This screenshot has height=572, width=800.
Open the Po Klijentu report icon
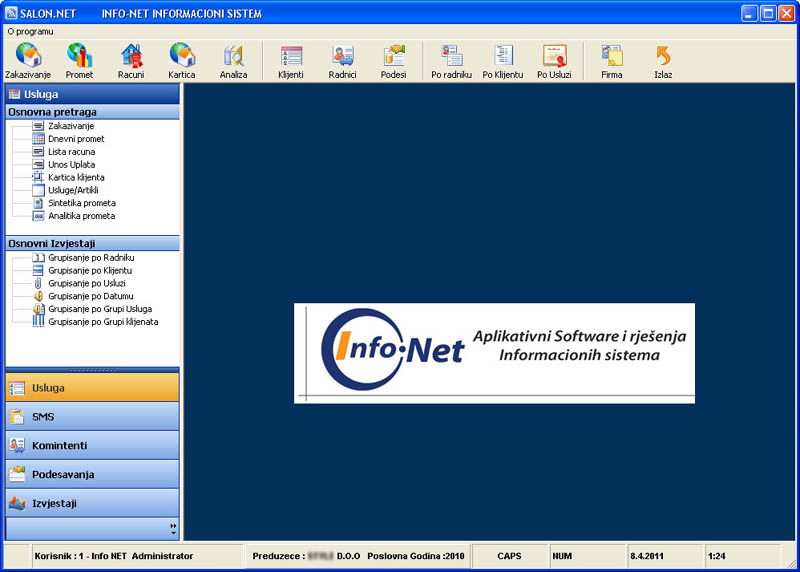pyautogui.click(x=503, y=61)
